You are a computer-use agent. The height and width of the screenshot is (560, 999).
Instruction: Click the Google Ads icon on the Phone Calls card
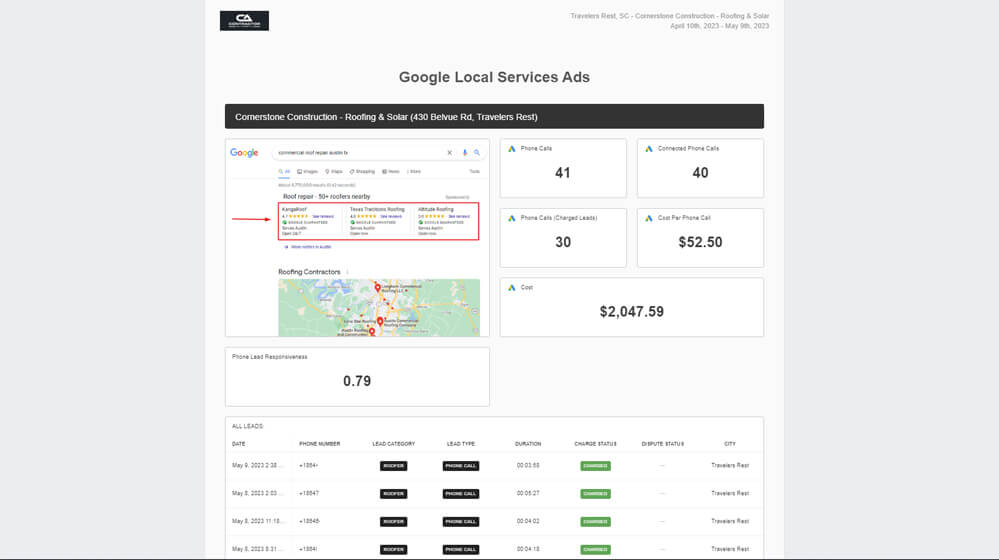[x=512, y=148]
